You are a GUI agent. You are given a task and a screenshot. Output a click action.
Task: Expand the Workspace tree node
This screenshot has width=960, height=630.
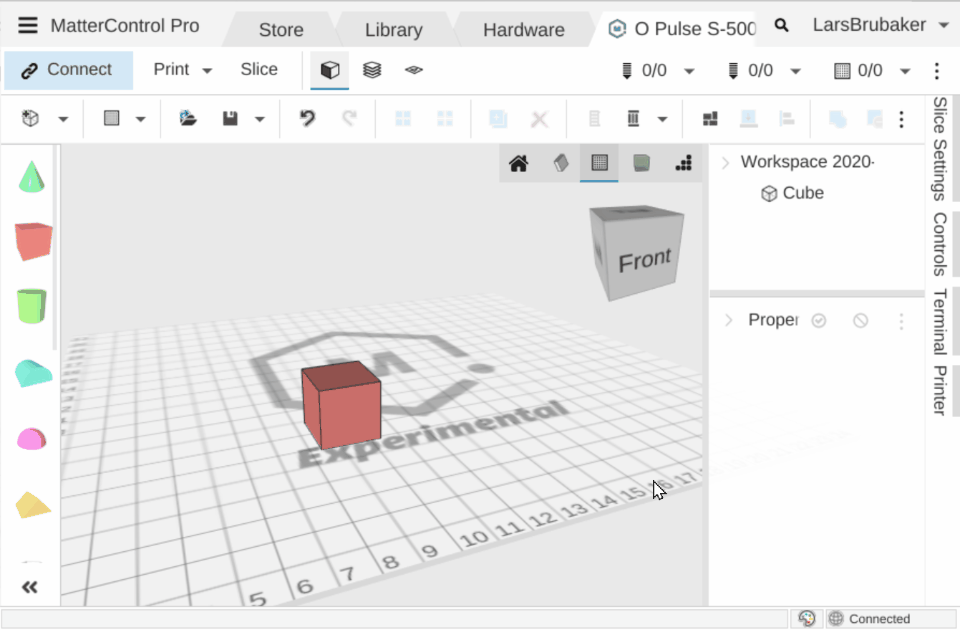(x=726, y=162)
